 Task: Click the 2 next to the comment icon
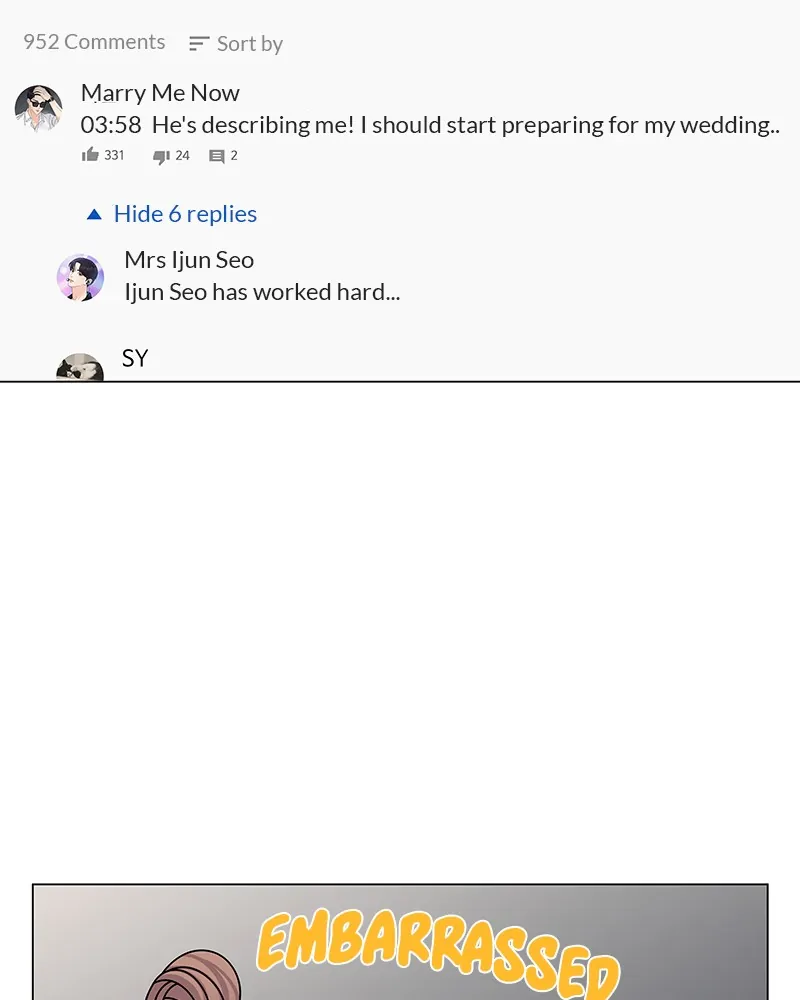[x=234, y=156]
